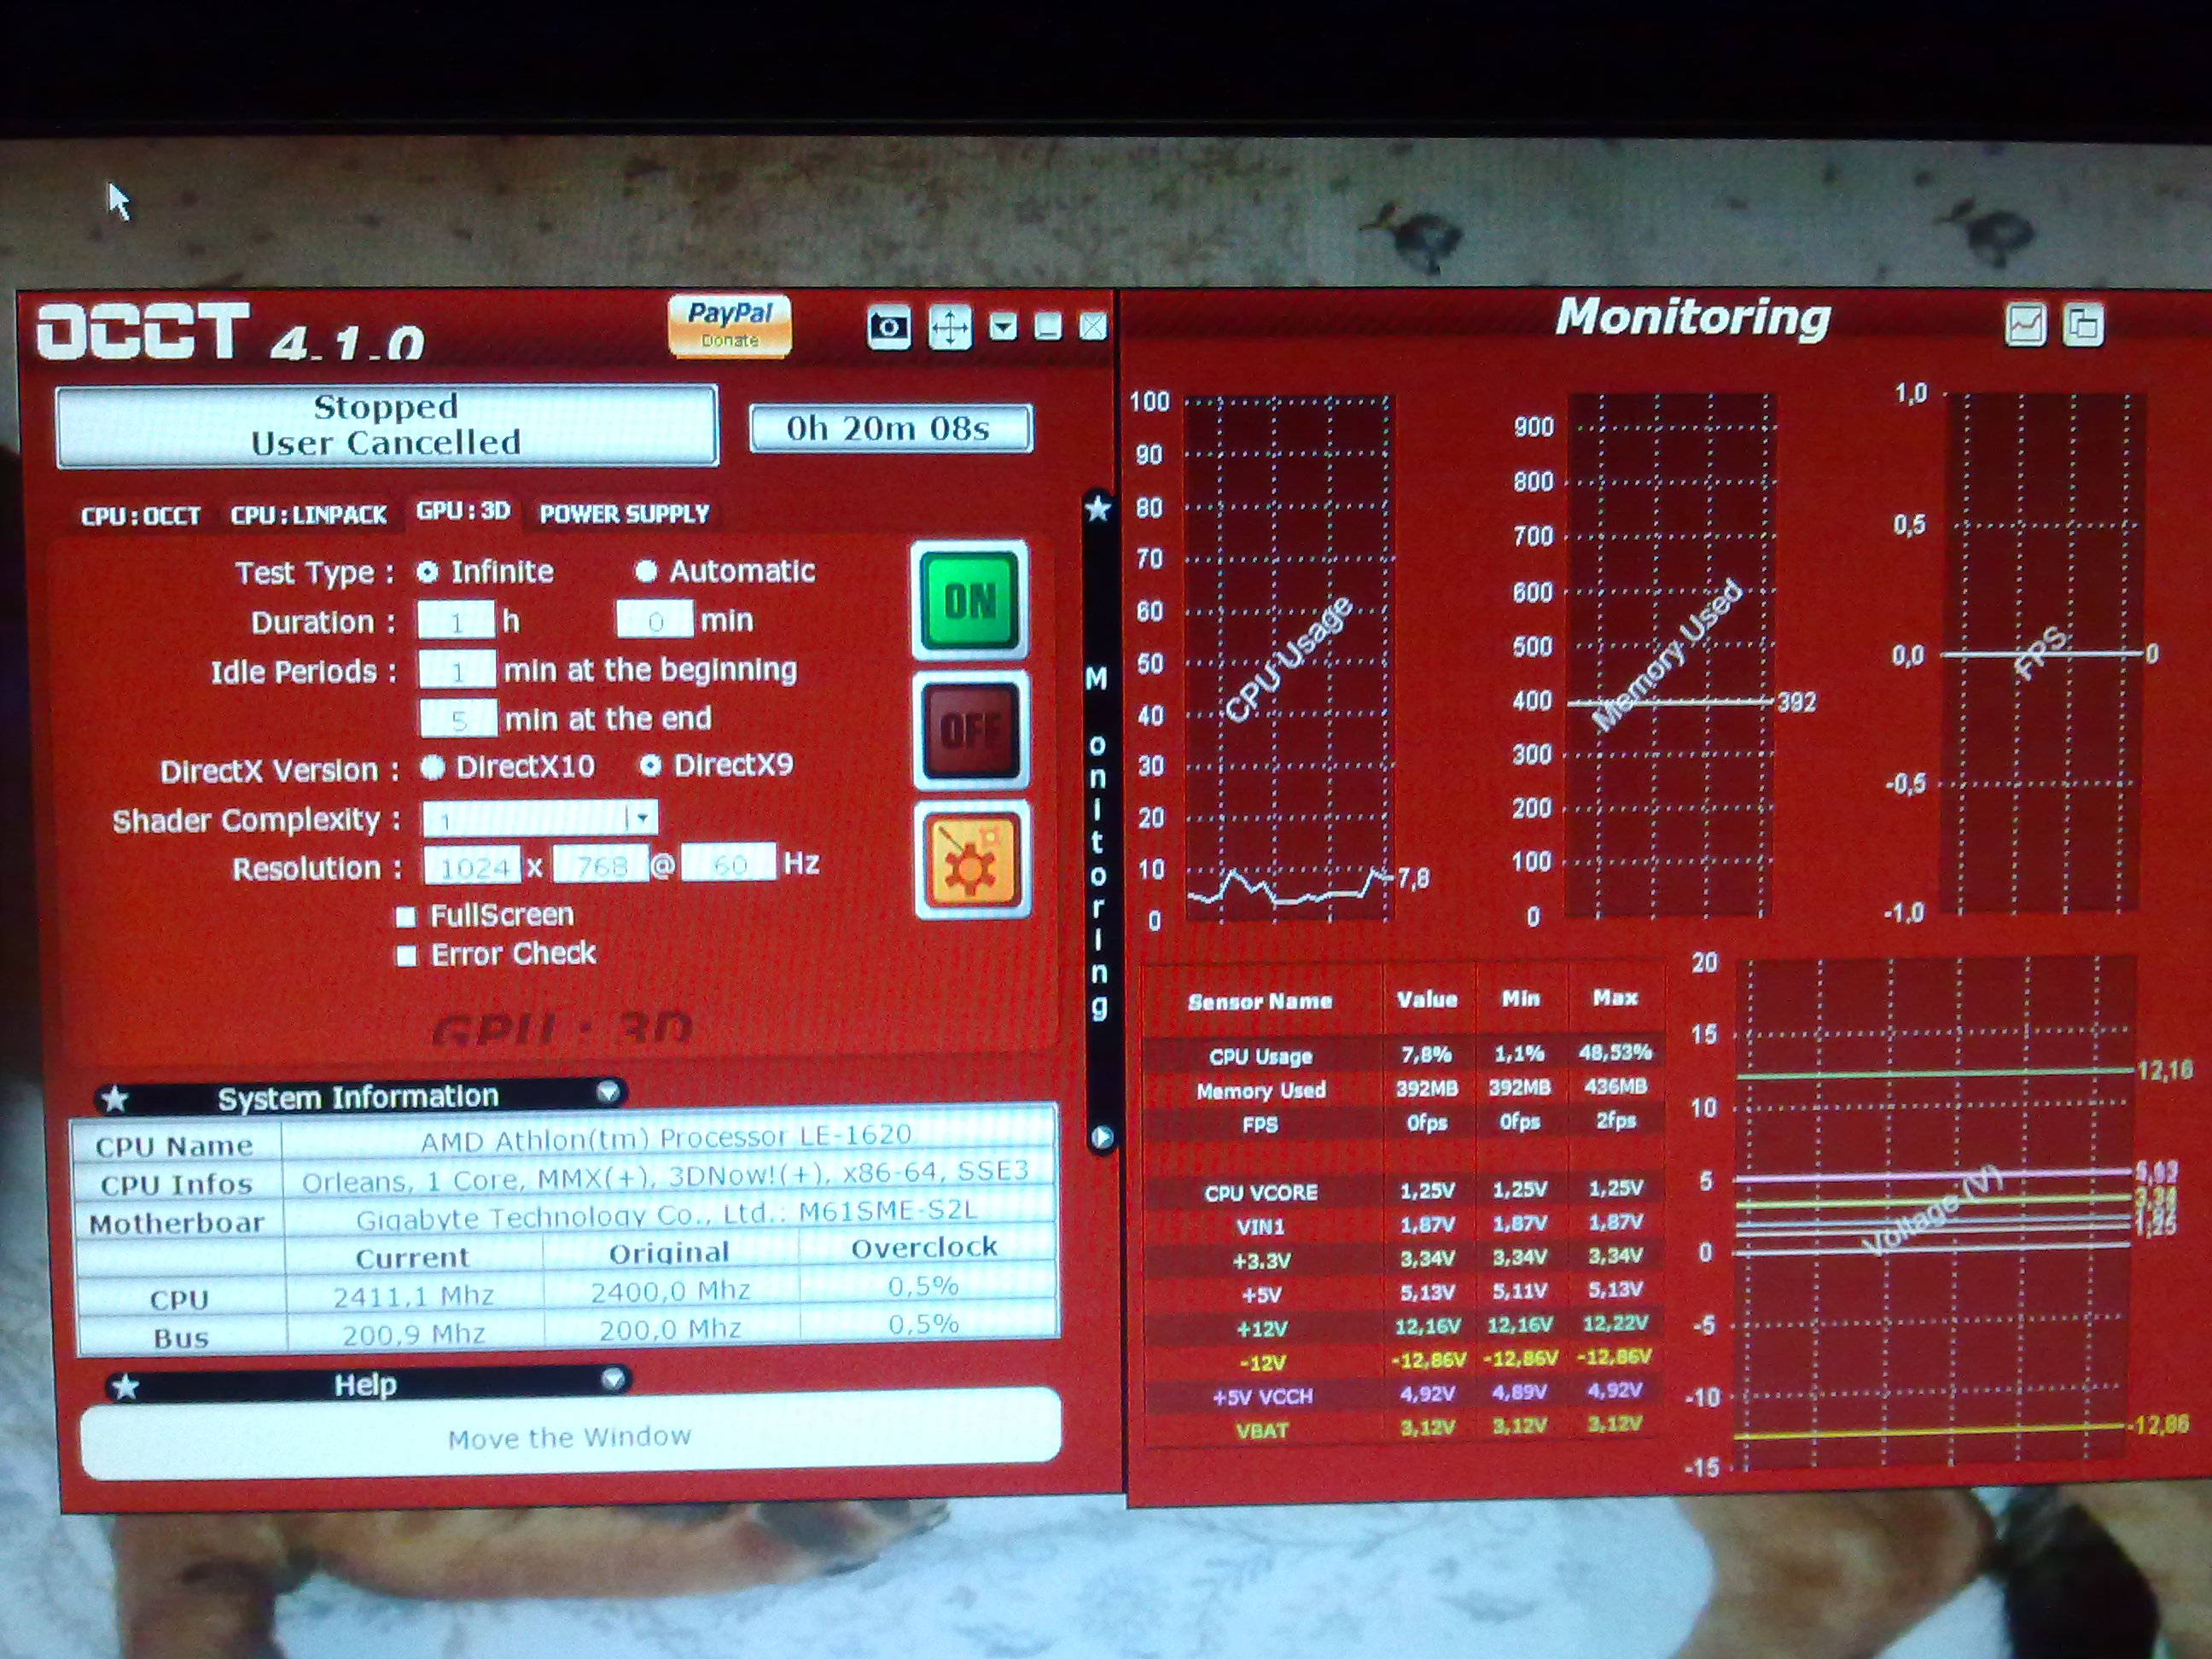Click the star icon beside Help
Viewport: 2212px width, 1659px height.
[125, 1388]
